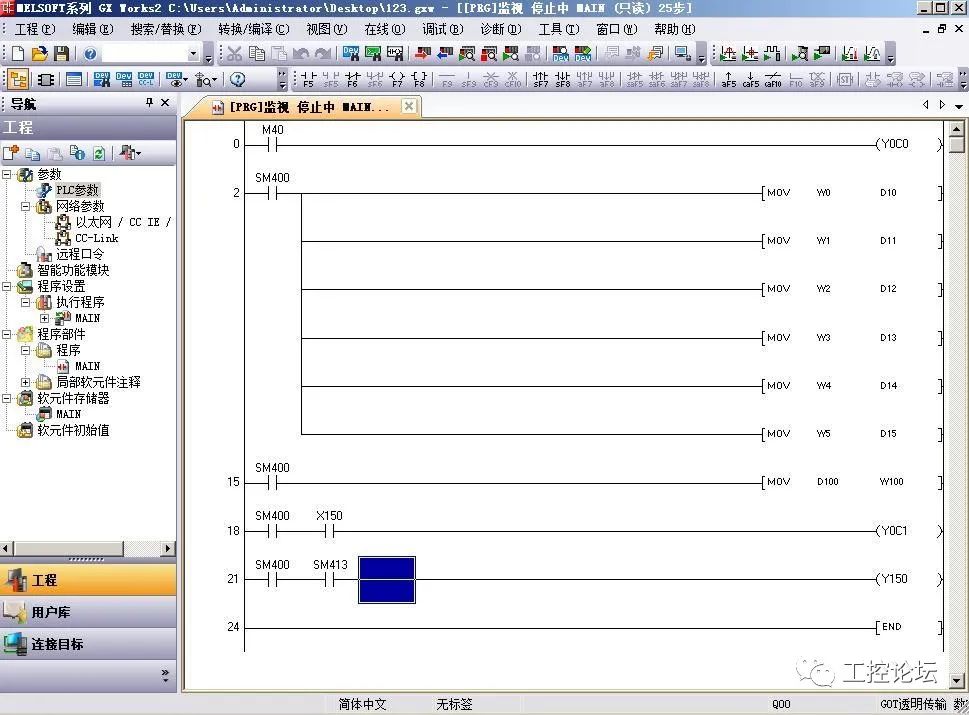Pin the navigation panel
The width and height of the screenshot is (969, 715).
[149, 103]
